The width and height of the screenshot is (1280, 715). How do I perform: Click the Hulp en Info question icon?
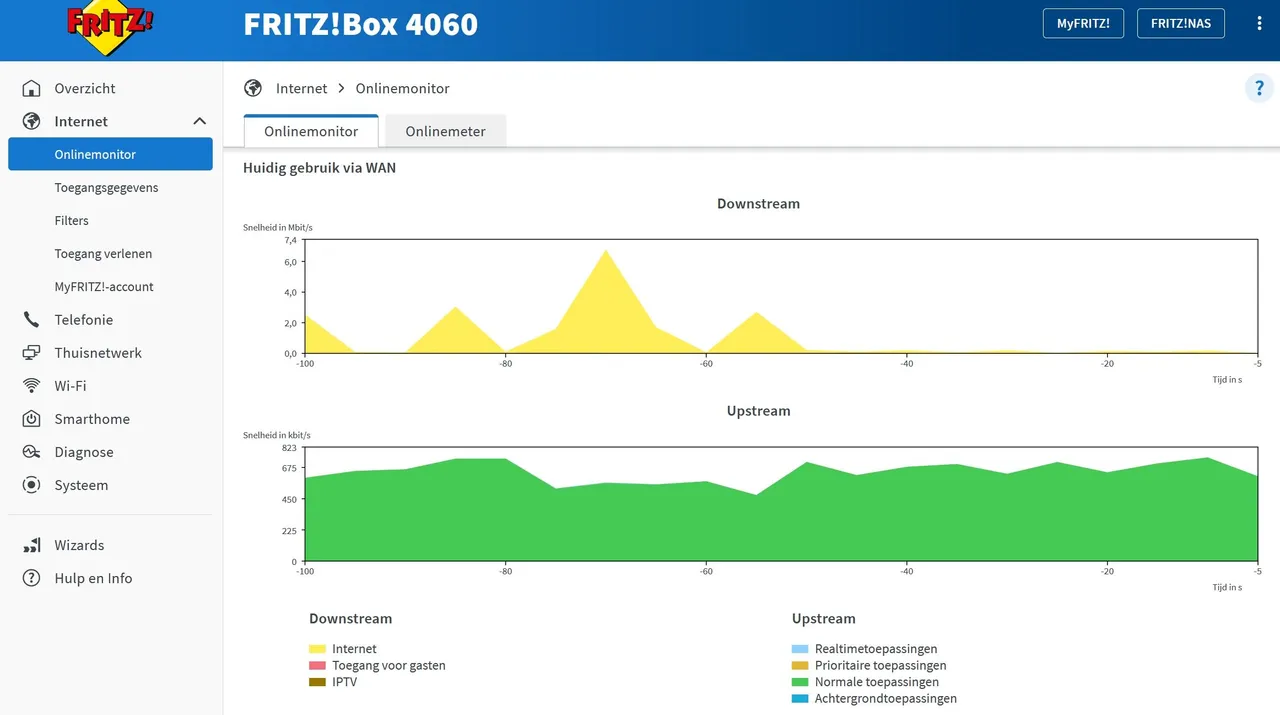tap(32, 578)
